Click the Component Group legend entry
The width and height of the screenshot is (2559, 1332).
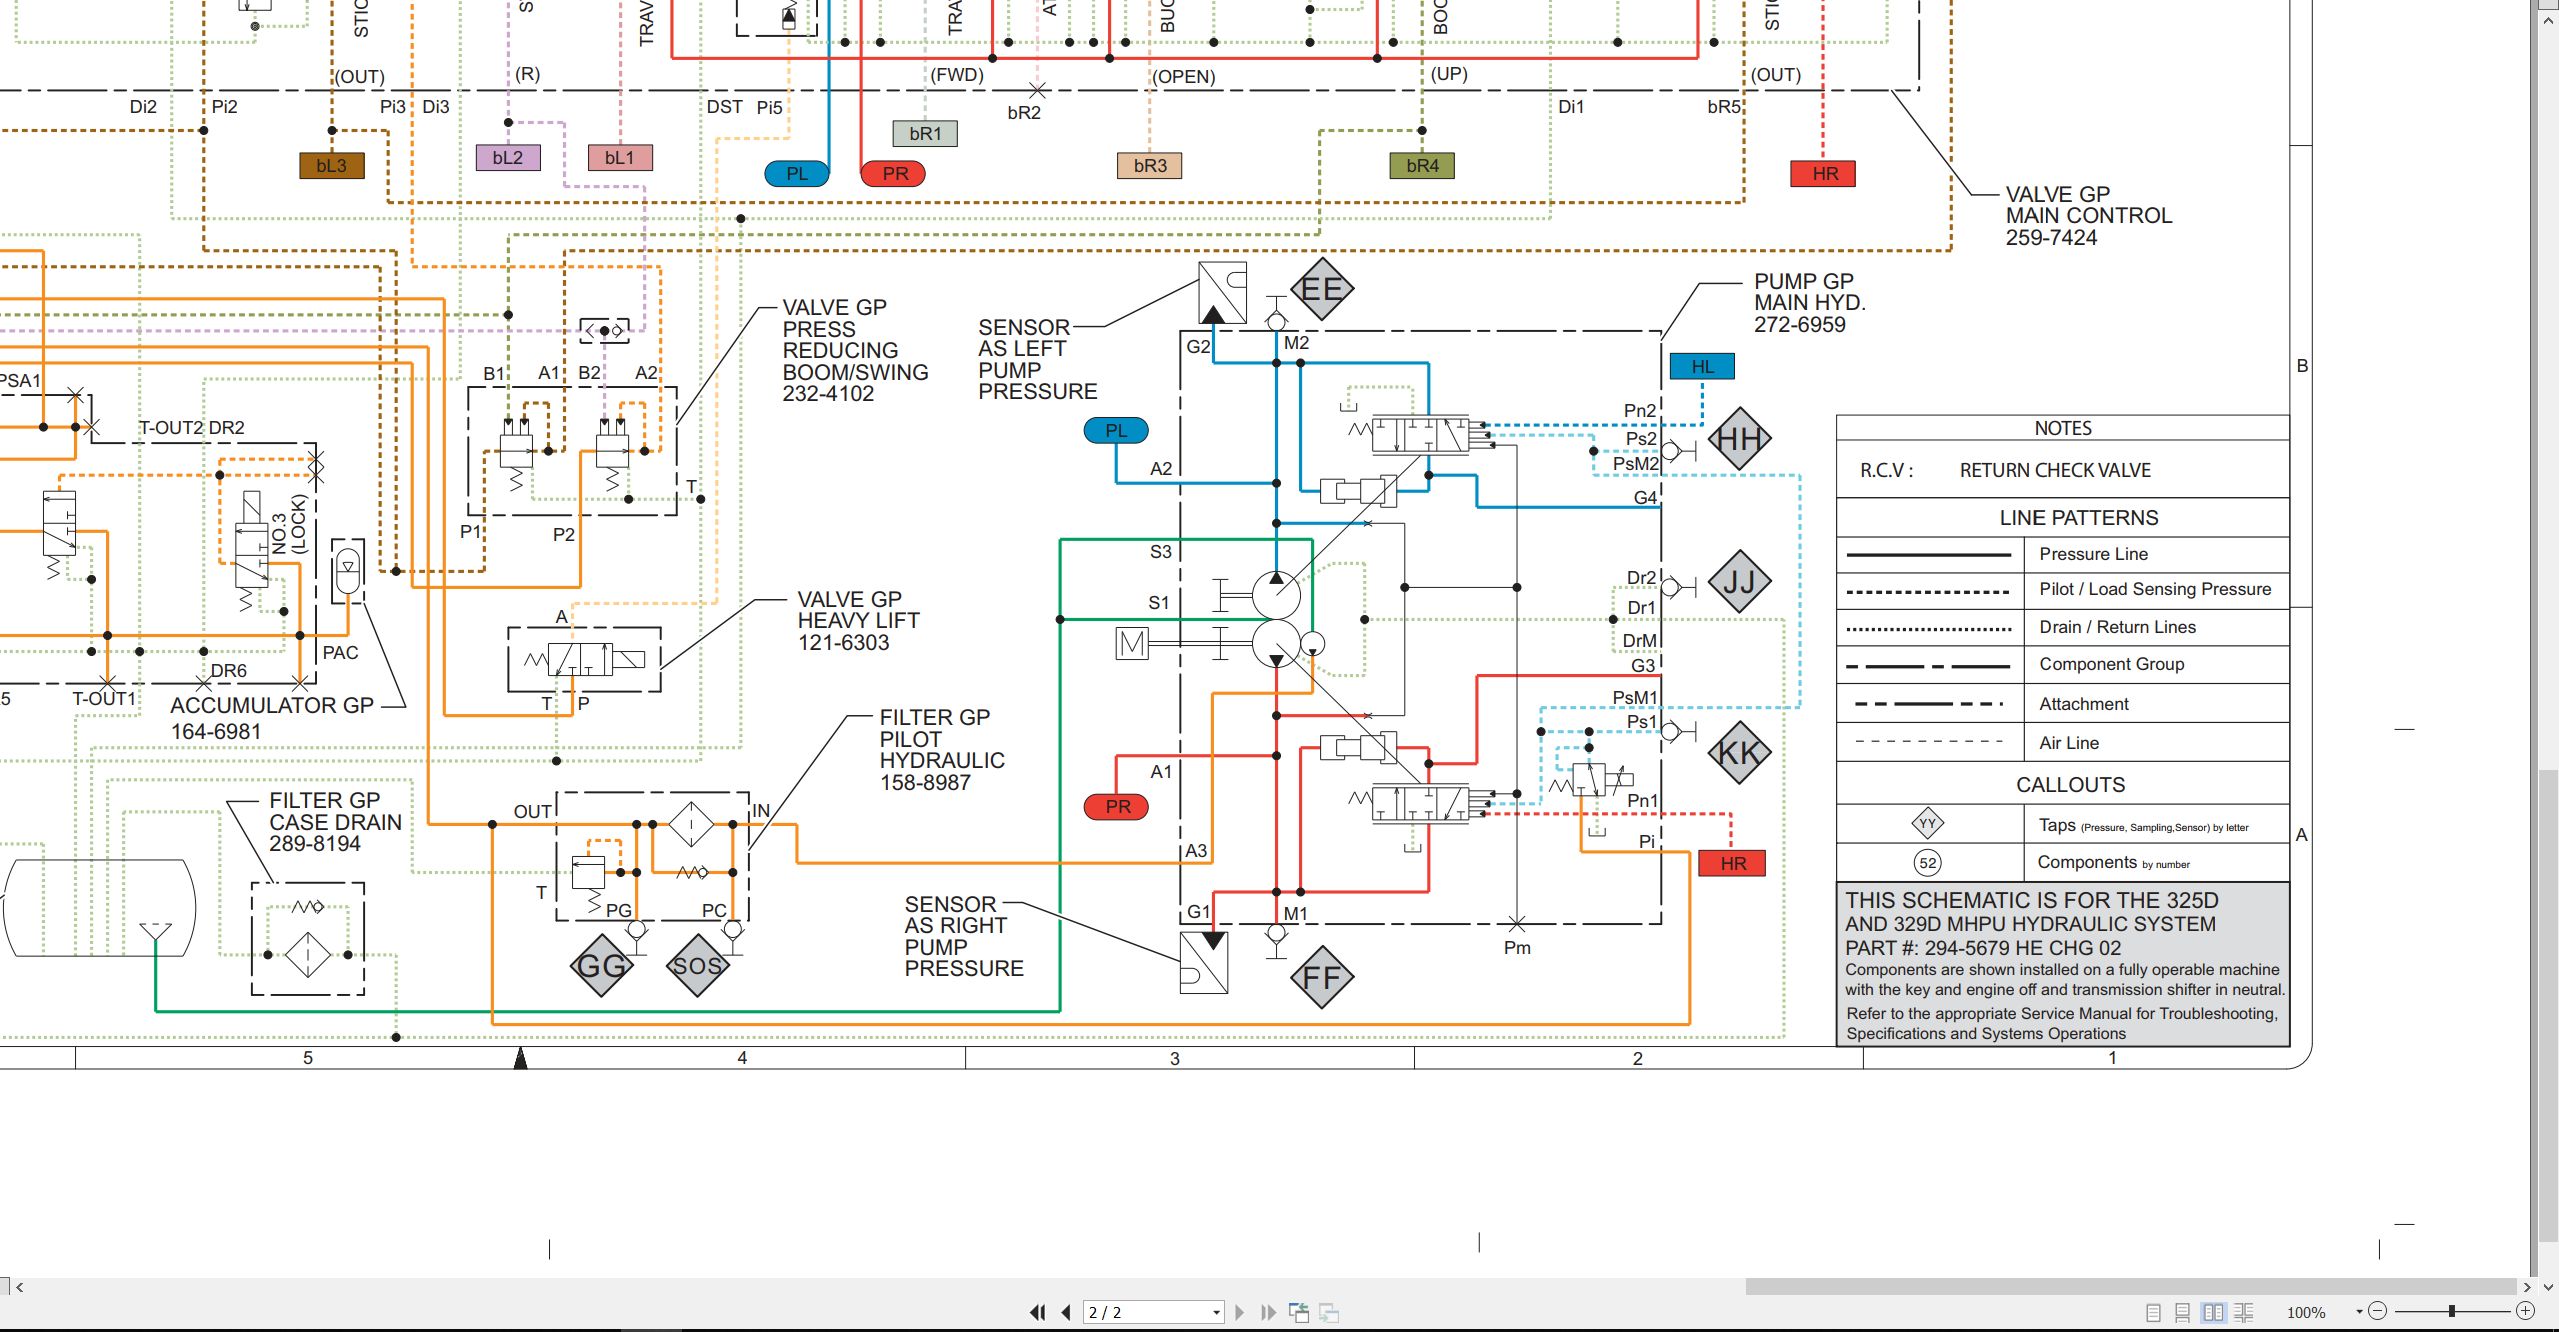(x=2111, y=664)
